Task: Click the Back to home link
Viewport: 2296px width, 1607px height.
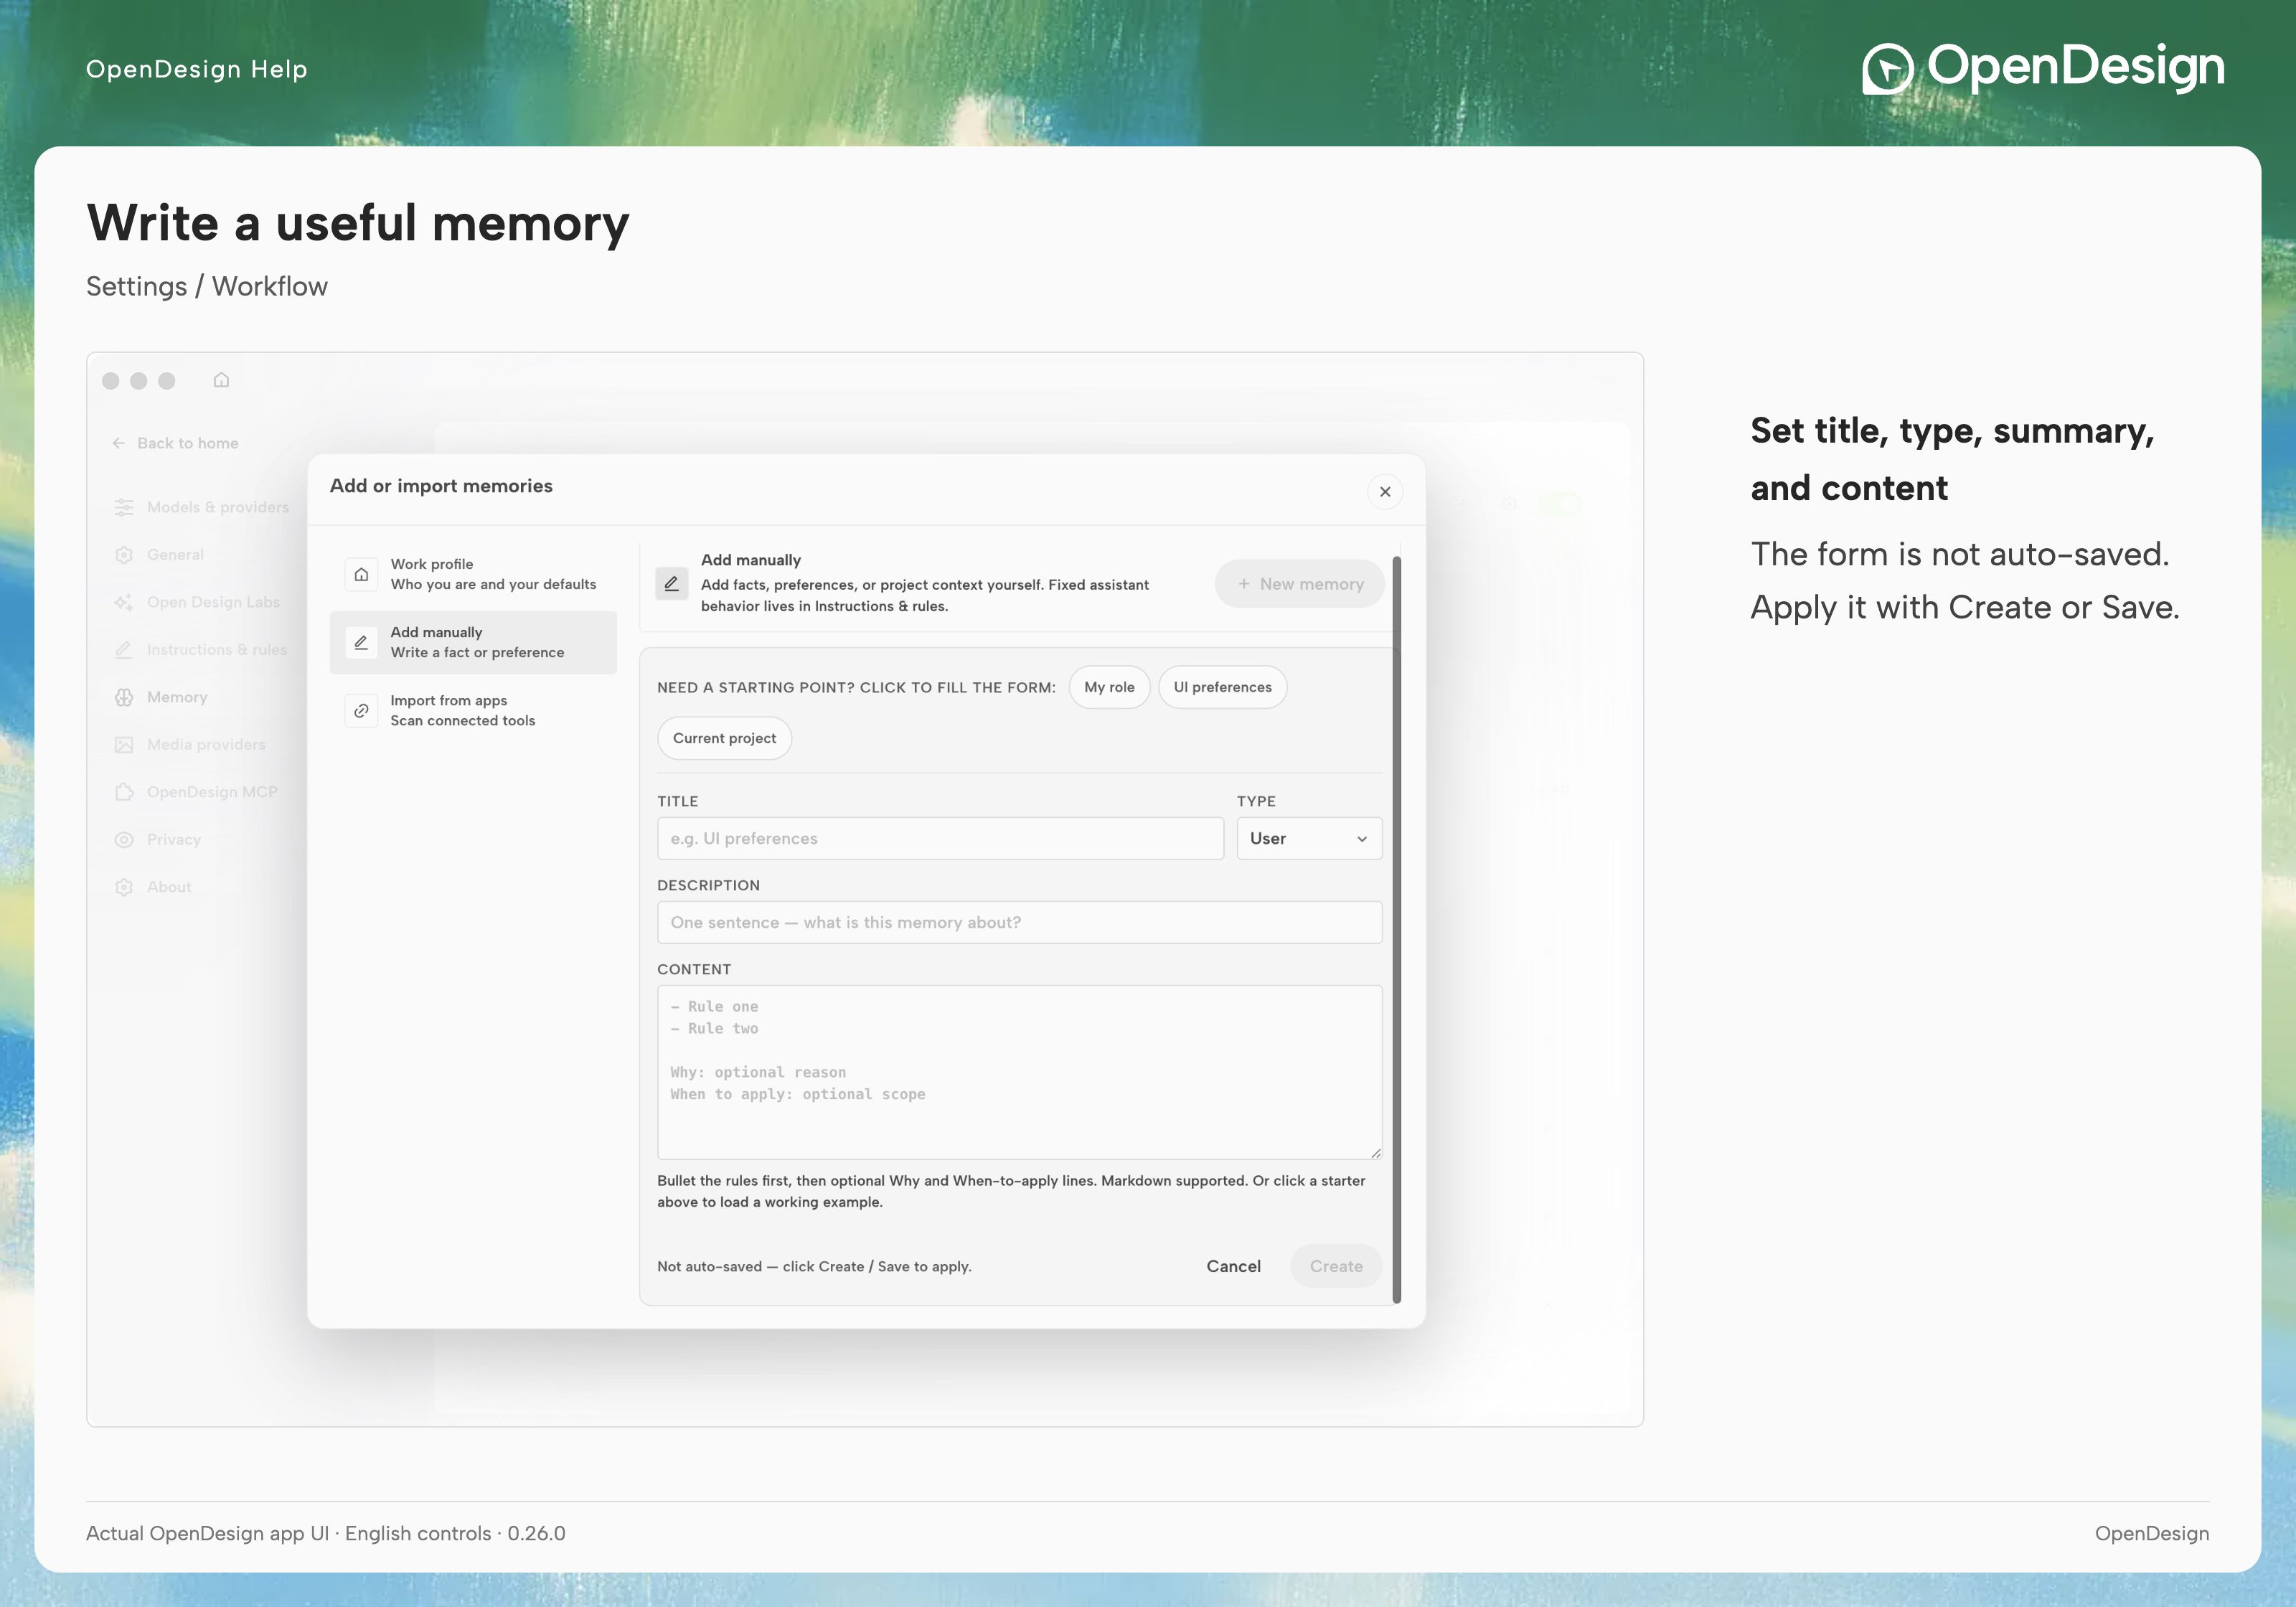Action: pyautogui.click(x=176, y=443)
